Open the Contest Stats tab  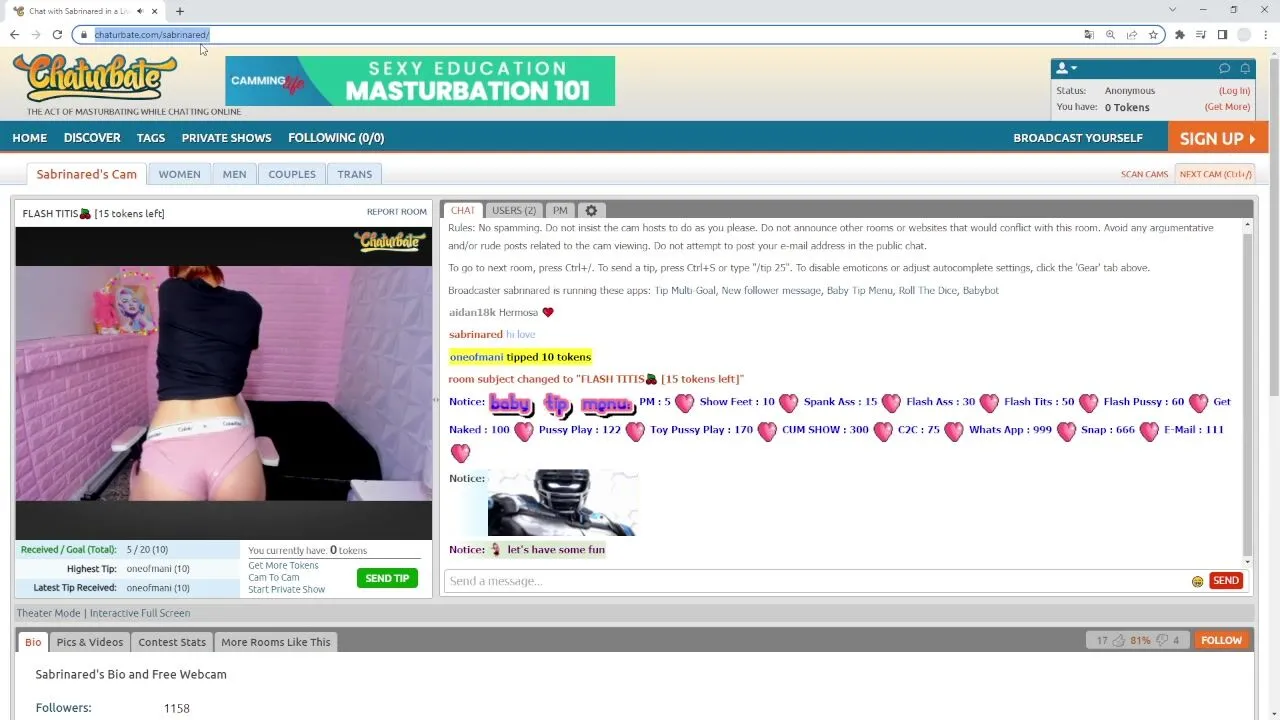coord(172,642)
